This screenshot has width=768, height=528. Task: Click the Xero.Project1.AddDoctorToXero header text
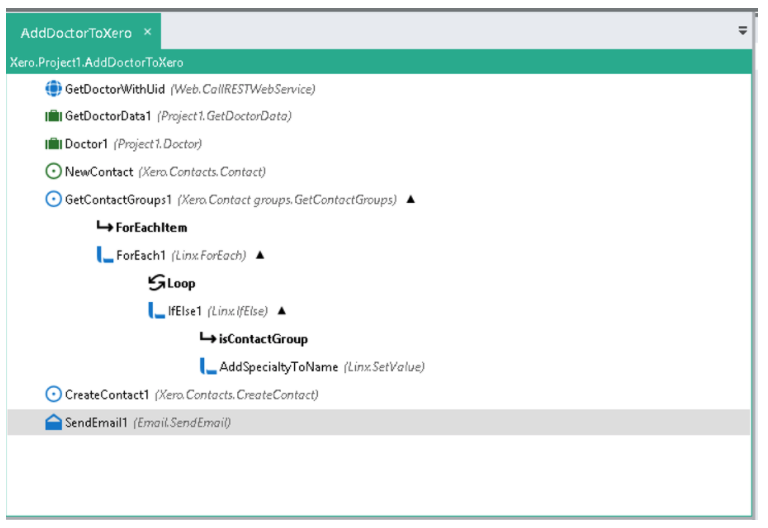click(96, 63)
